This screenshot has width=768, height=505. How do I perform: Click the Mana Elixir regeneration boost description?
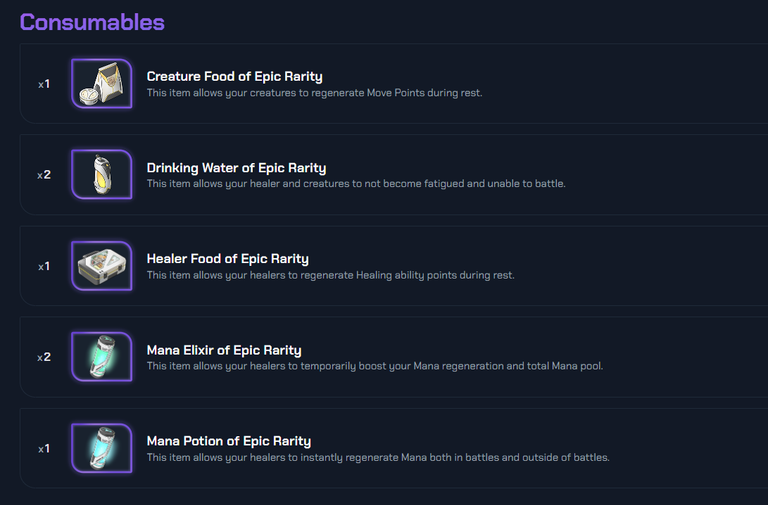point(374,366)
